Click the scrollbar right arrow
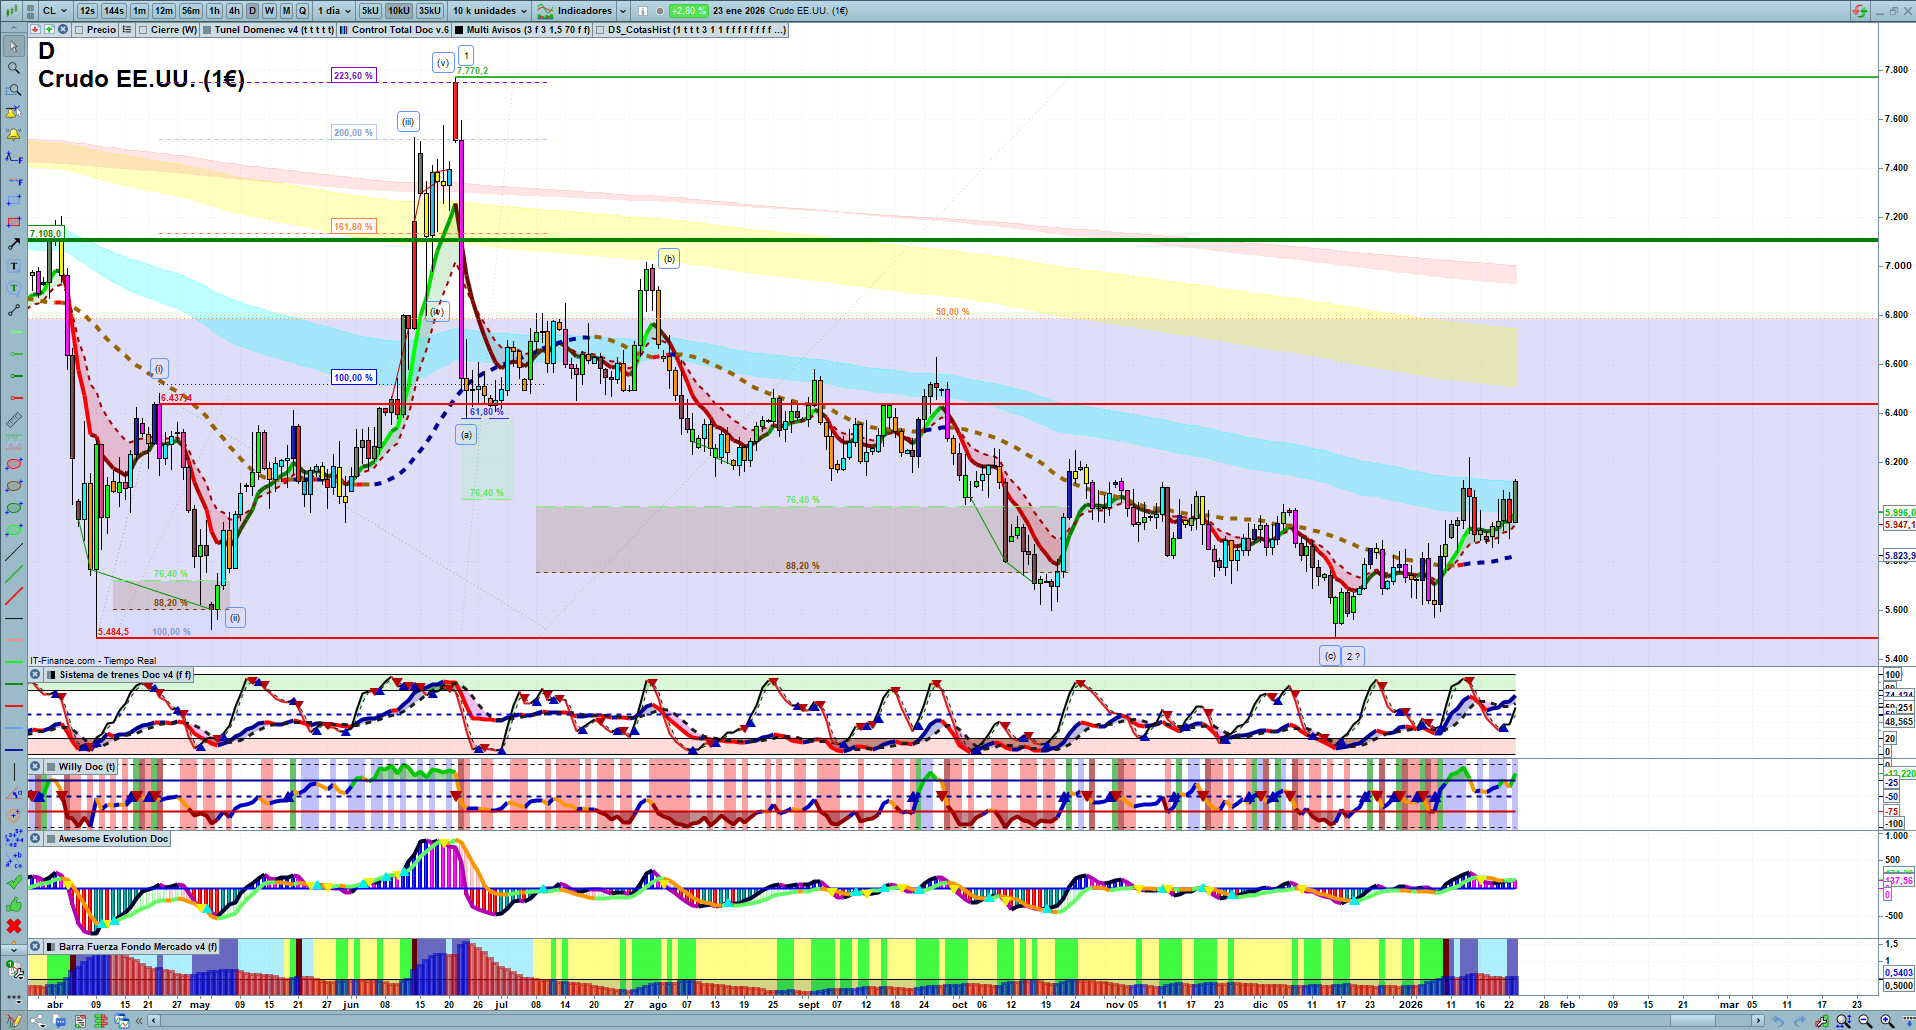Image resolution: width=1916 pixels, height=1030 pixels. click(x=1759, y=1021)
